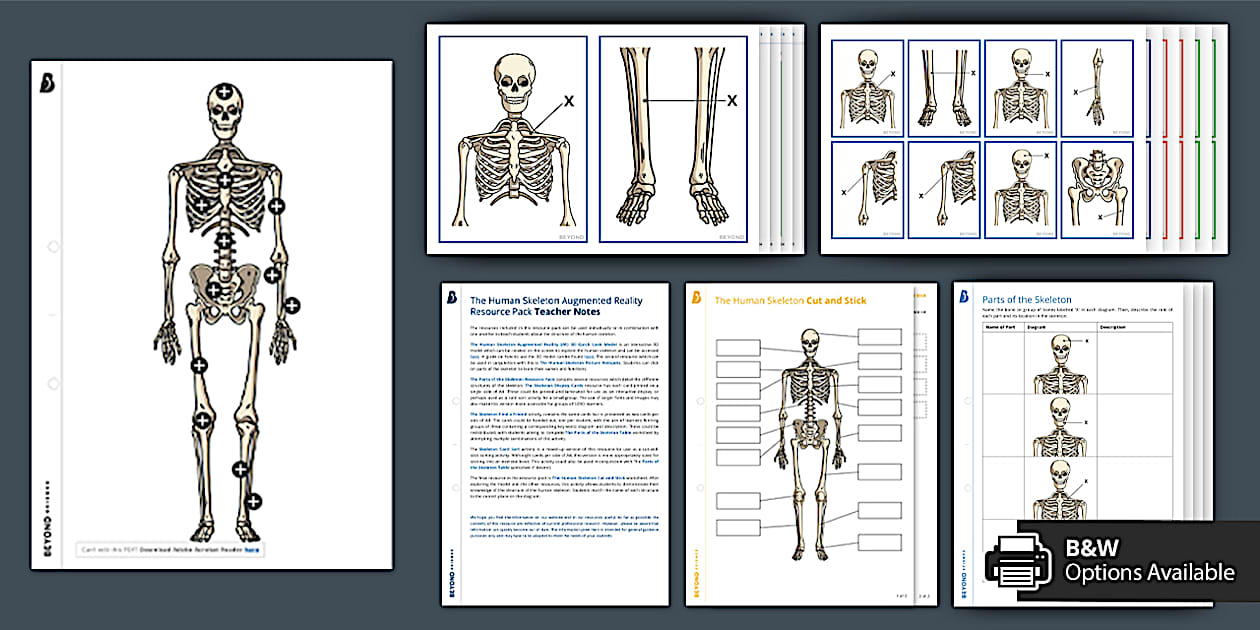Image resolution: width=1260 pixels, height=630 pixels.
Task: Toggle the pelvis hotspot marker
Action: click(214, 289)
